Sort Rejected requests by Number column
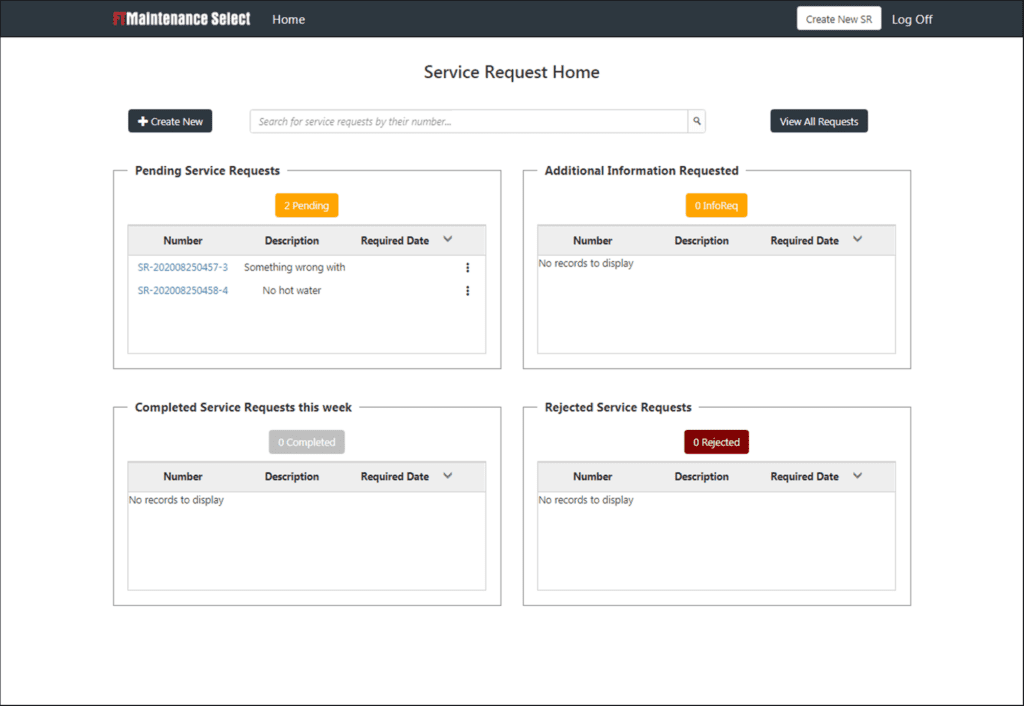Image resolution: width=1024 pixels, height=706 pixels. (592, 477)
